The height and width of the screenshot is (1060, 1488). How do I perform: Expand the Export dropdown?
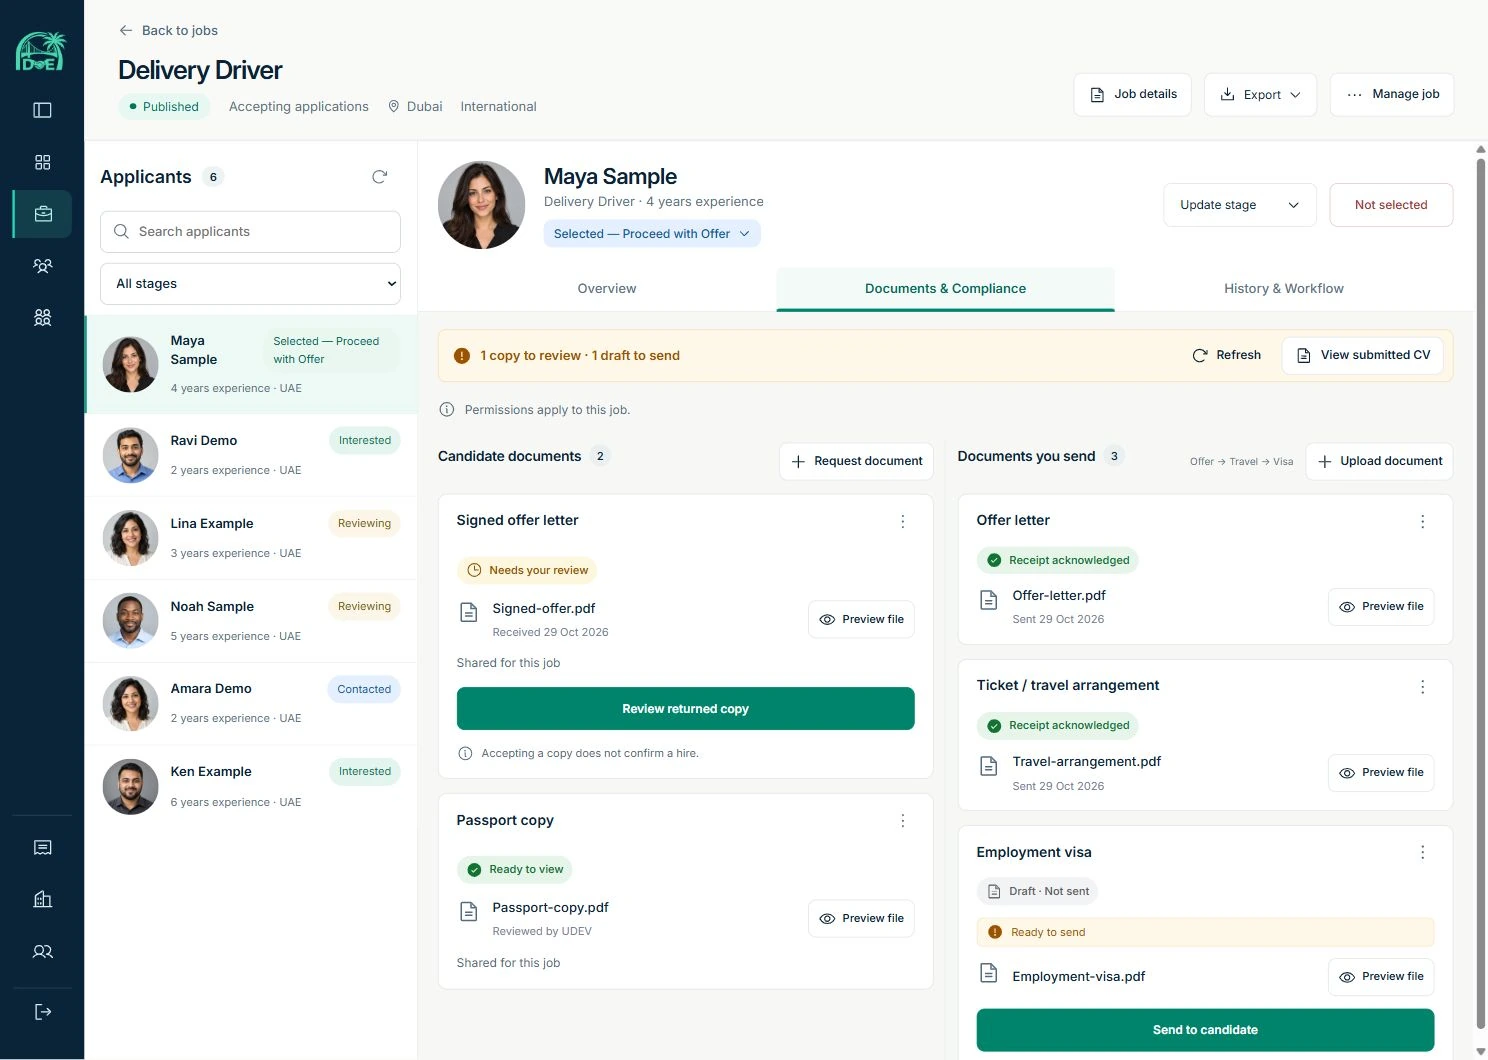[x=1260, y=95]
